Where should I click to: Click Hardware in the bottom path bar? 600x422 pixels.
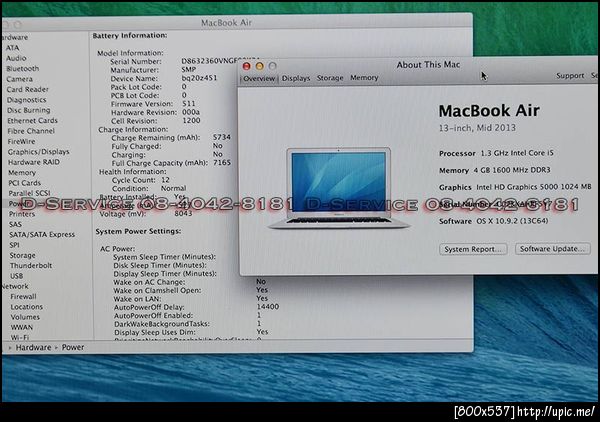pos(33,347)
